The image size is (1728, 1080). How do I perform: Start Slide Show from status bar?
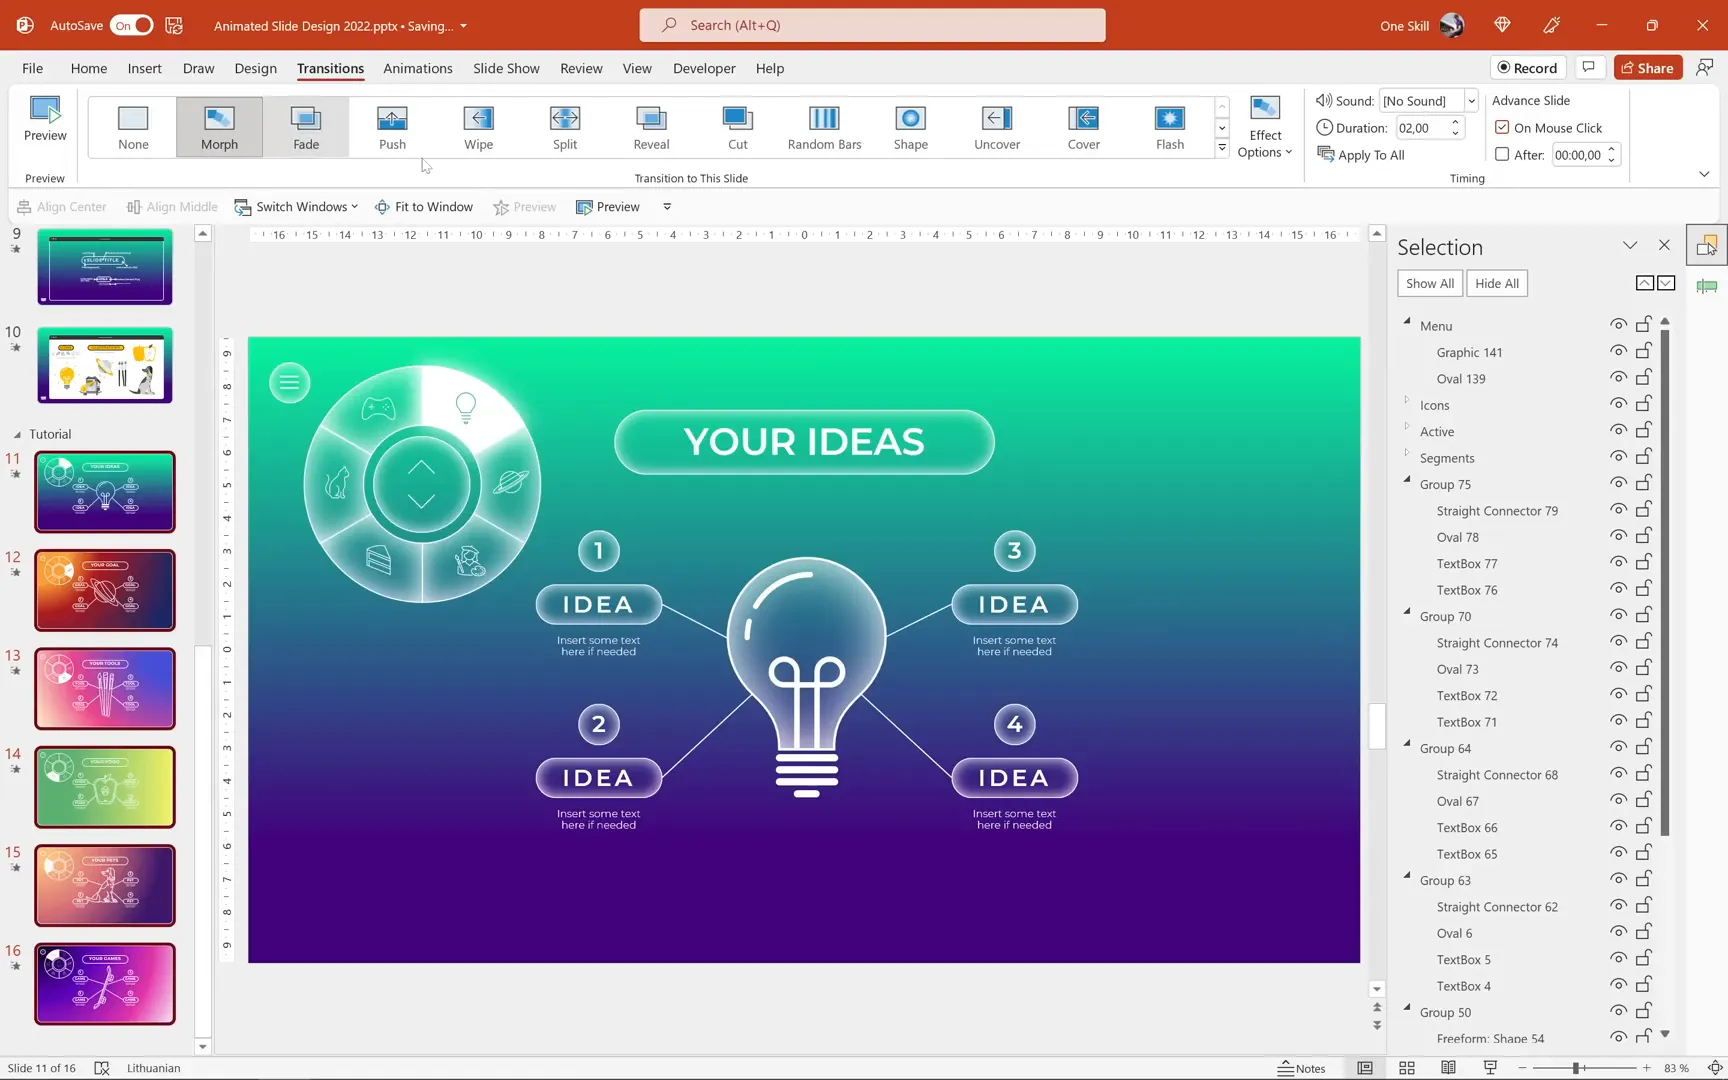coord(1490,1068)
